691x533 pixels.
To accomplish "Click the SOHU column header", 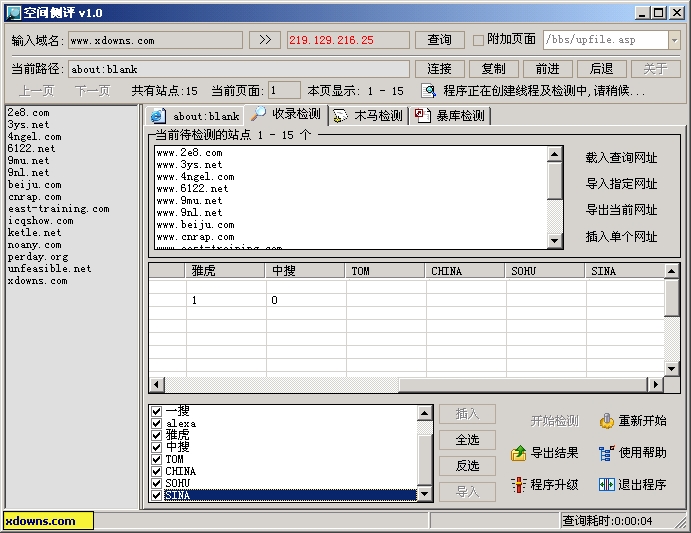I will [545, 271].
